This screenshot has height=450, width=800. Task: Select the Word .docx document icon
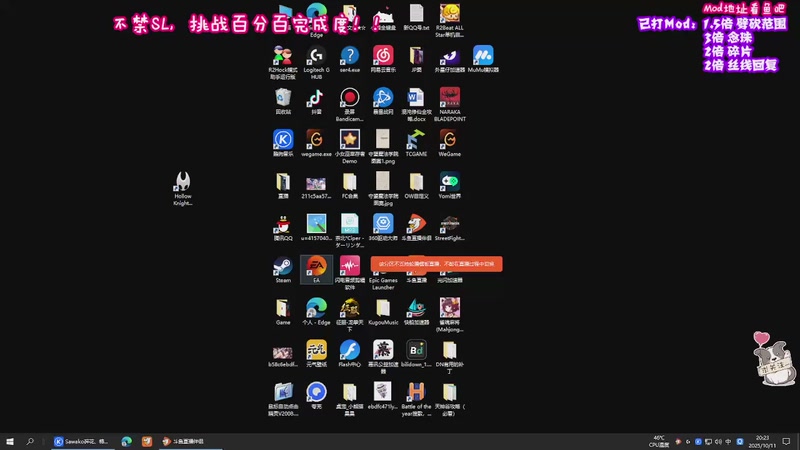coord(416,104)
